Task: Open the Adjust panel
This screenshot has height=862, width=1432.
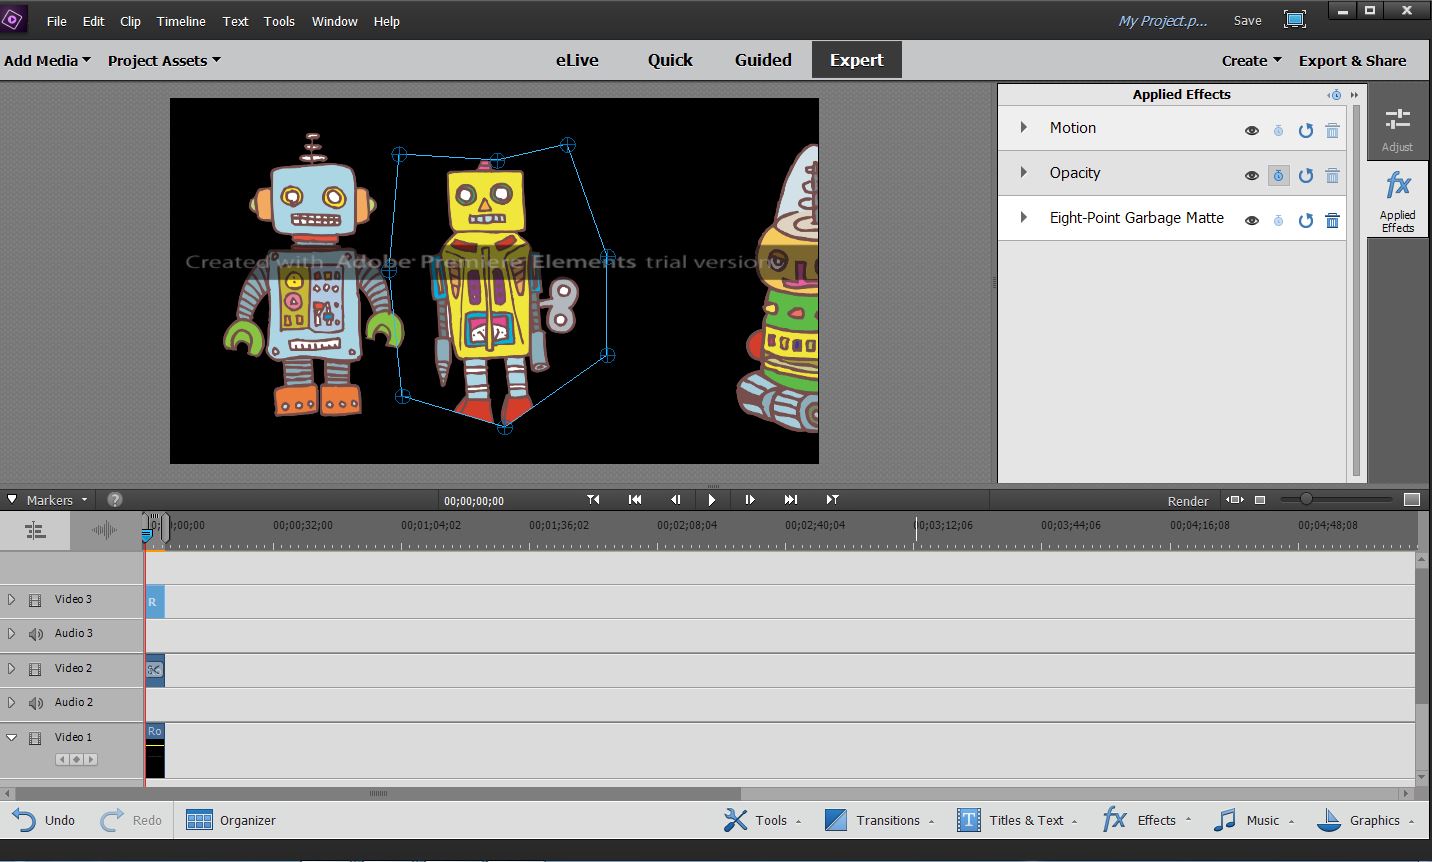Action: (1397, 129)
